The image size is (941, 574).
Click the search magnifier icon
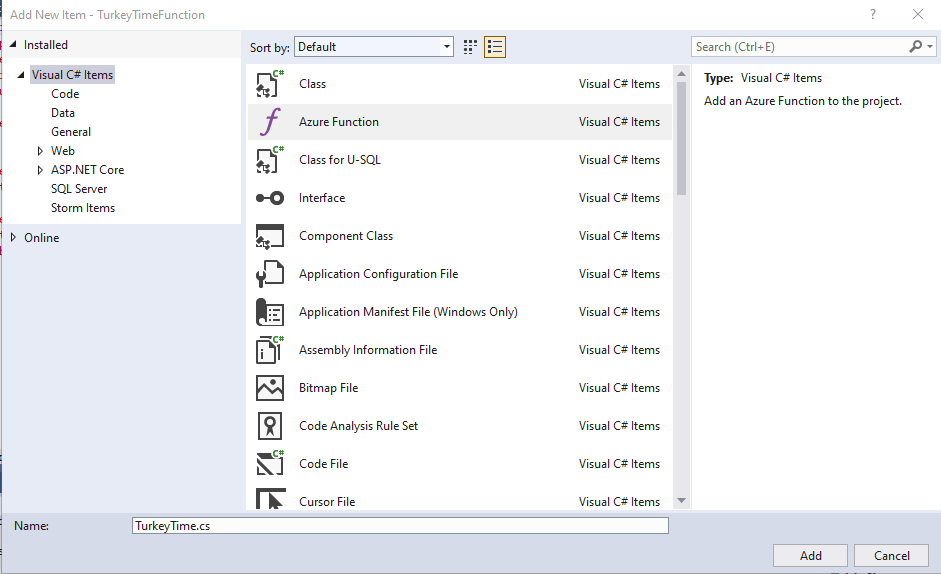click(915, 46)
